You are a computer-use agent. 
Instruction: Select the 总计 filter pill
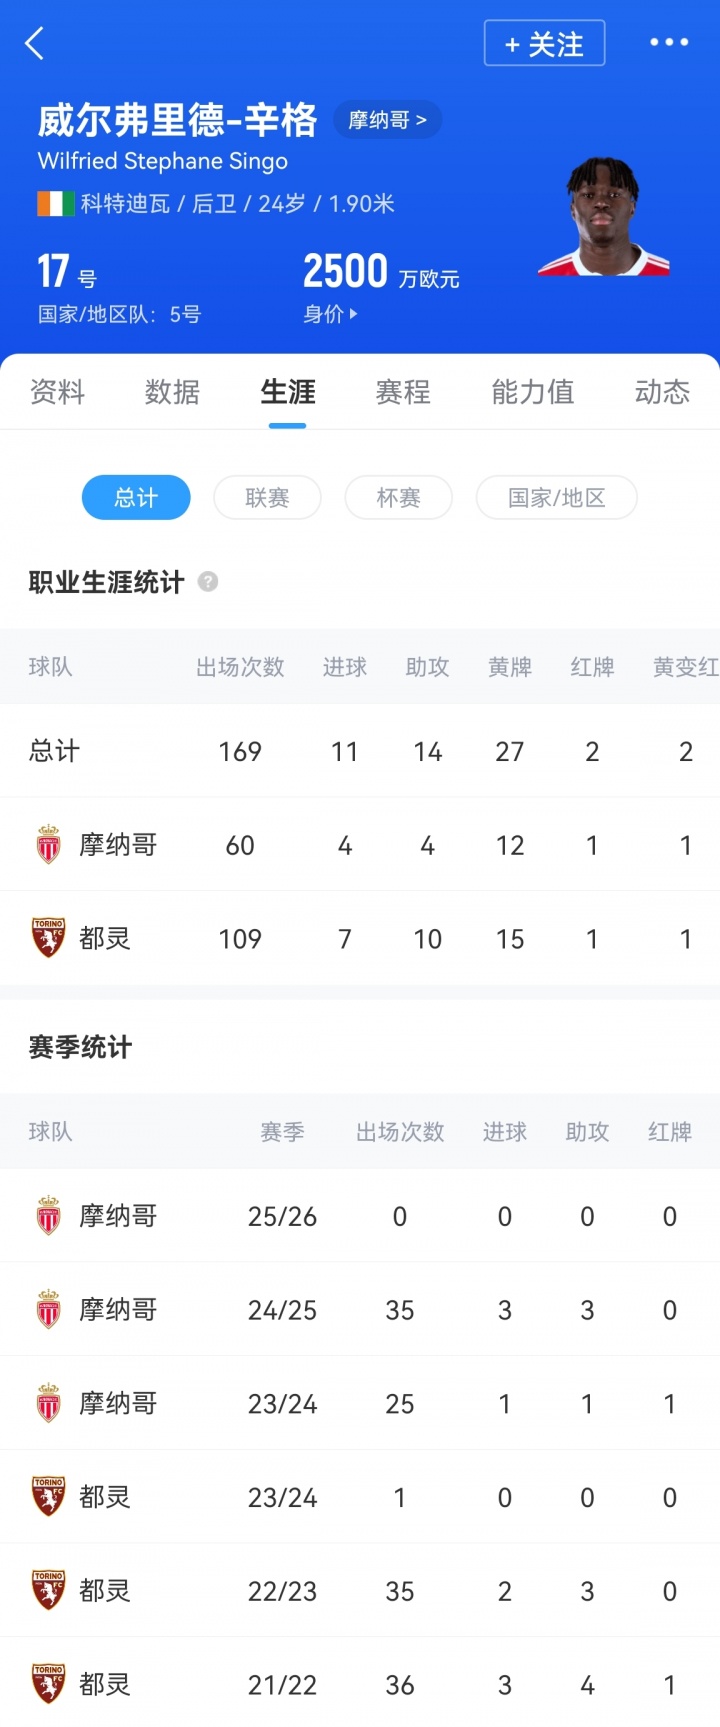[136, 498]
